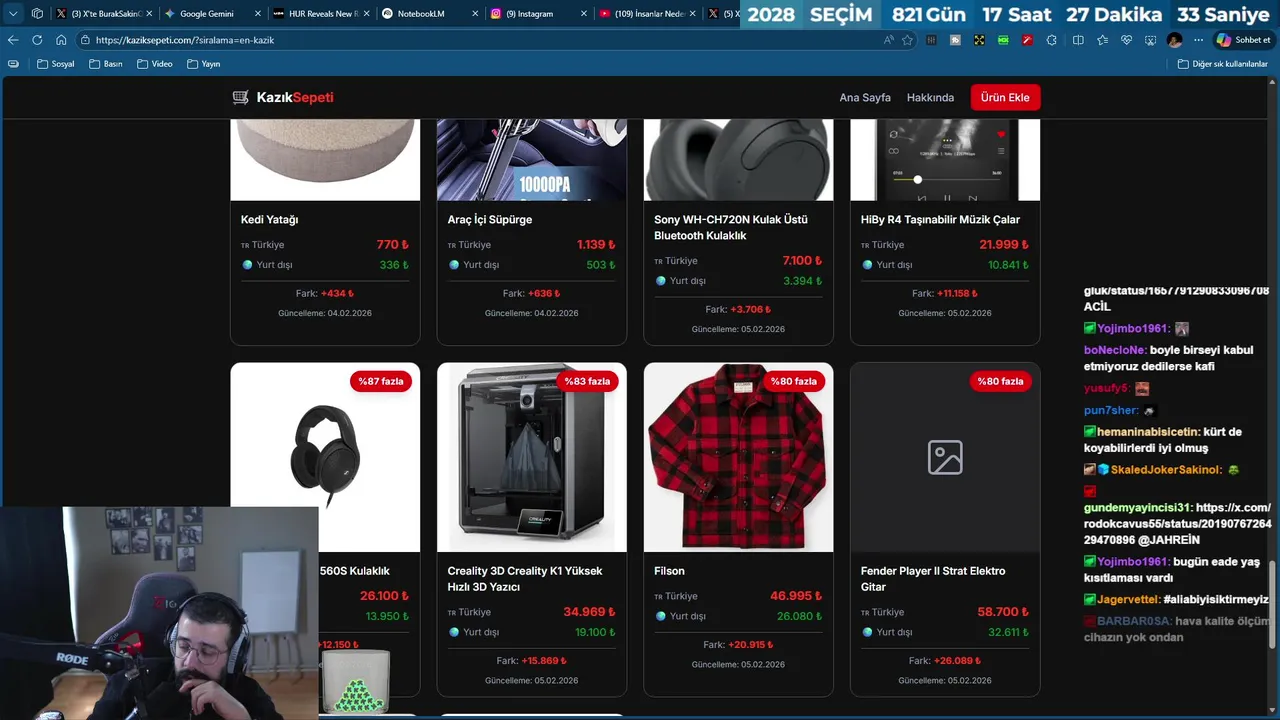1280x720 pixels.
Task: Open the red extension icon
Action: point(1027,40)
